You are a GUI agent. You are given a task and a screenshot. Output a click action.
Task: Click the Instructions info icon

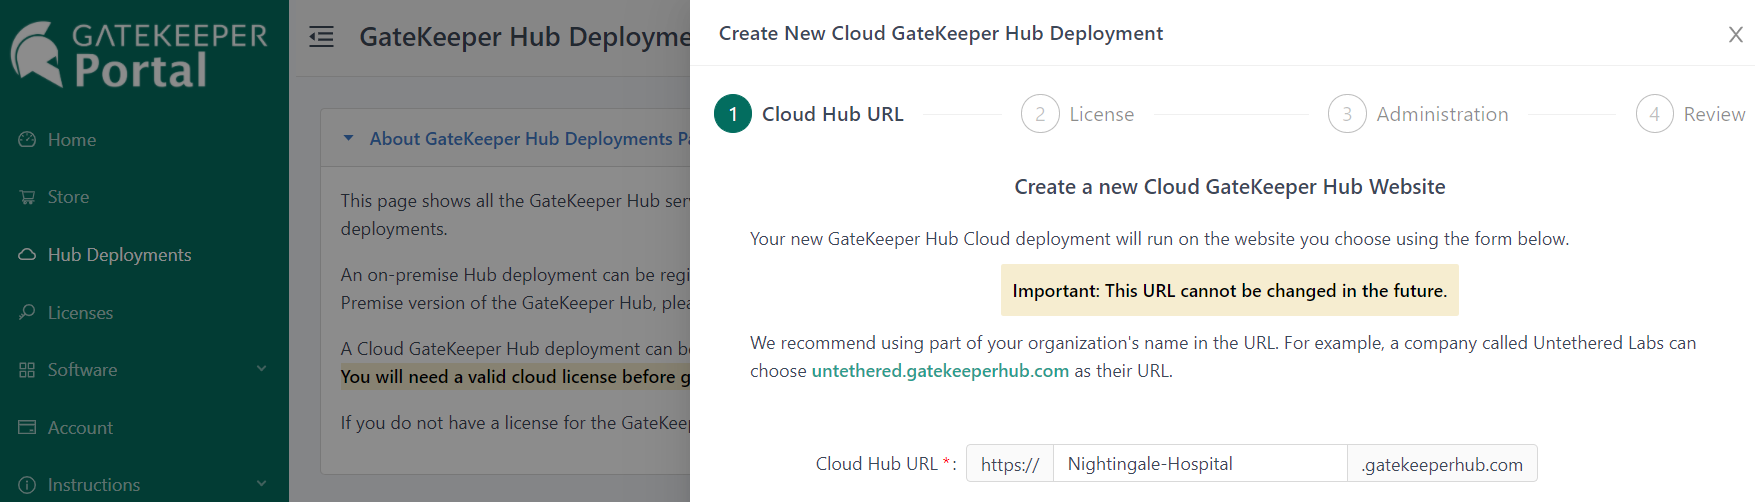pyautogui.click(x=27, y=485)
